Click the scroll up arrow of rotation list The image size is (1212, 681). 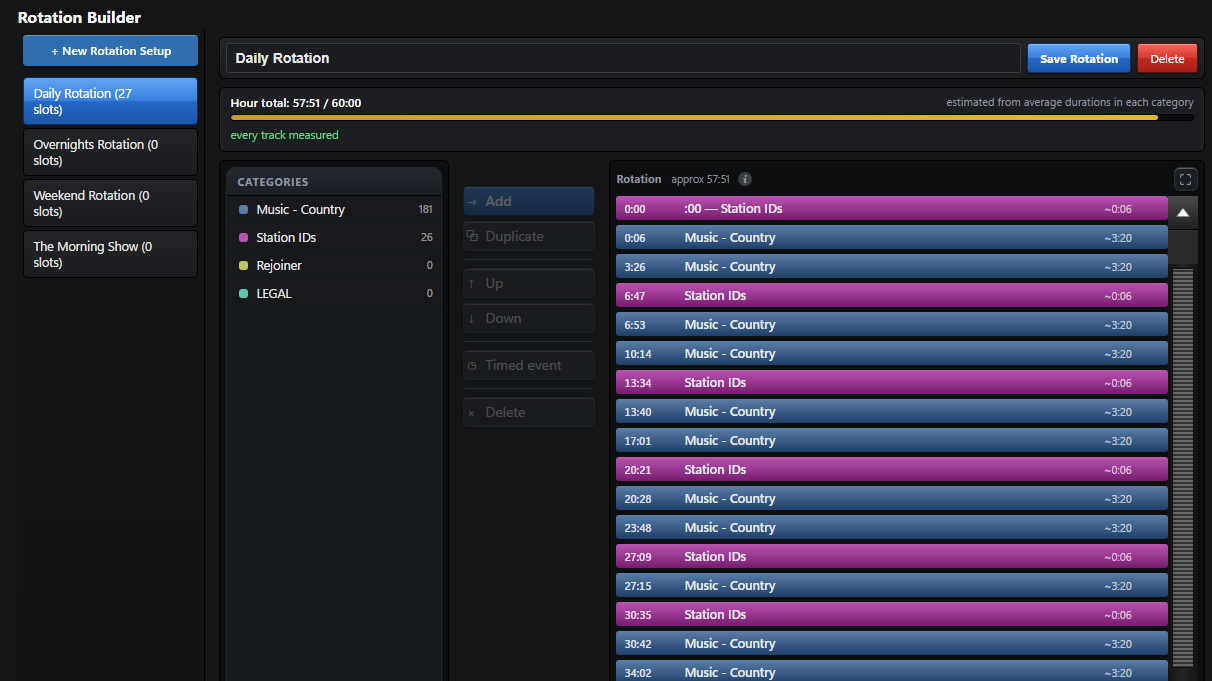pos(1183,212)
